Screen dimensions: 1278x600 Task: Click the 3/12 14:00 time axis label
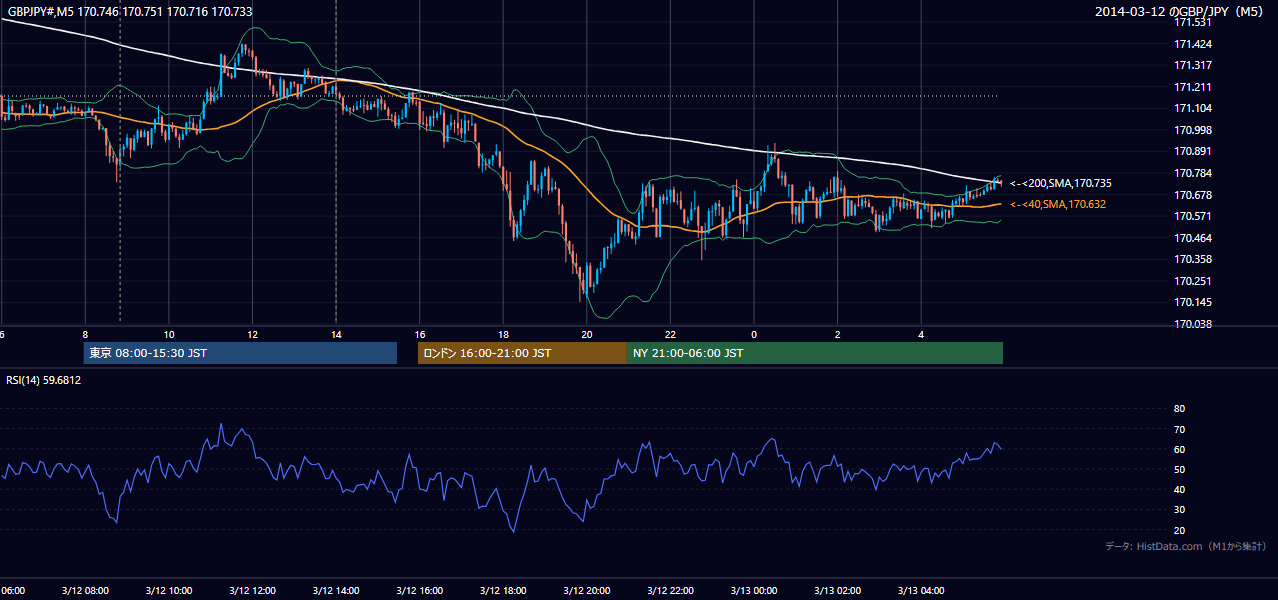(x=336, y=590)
